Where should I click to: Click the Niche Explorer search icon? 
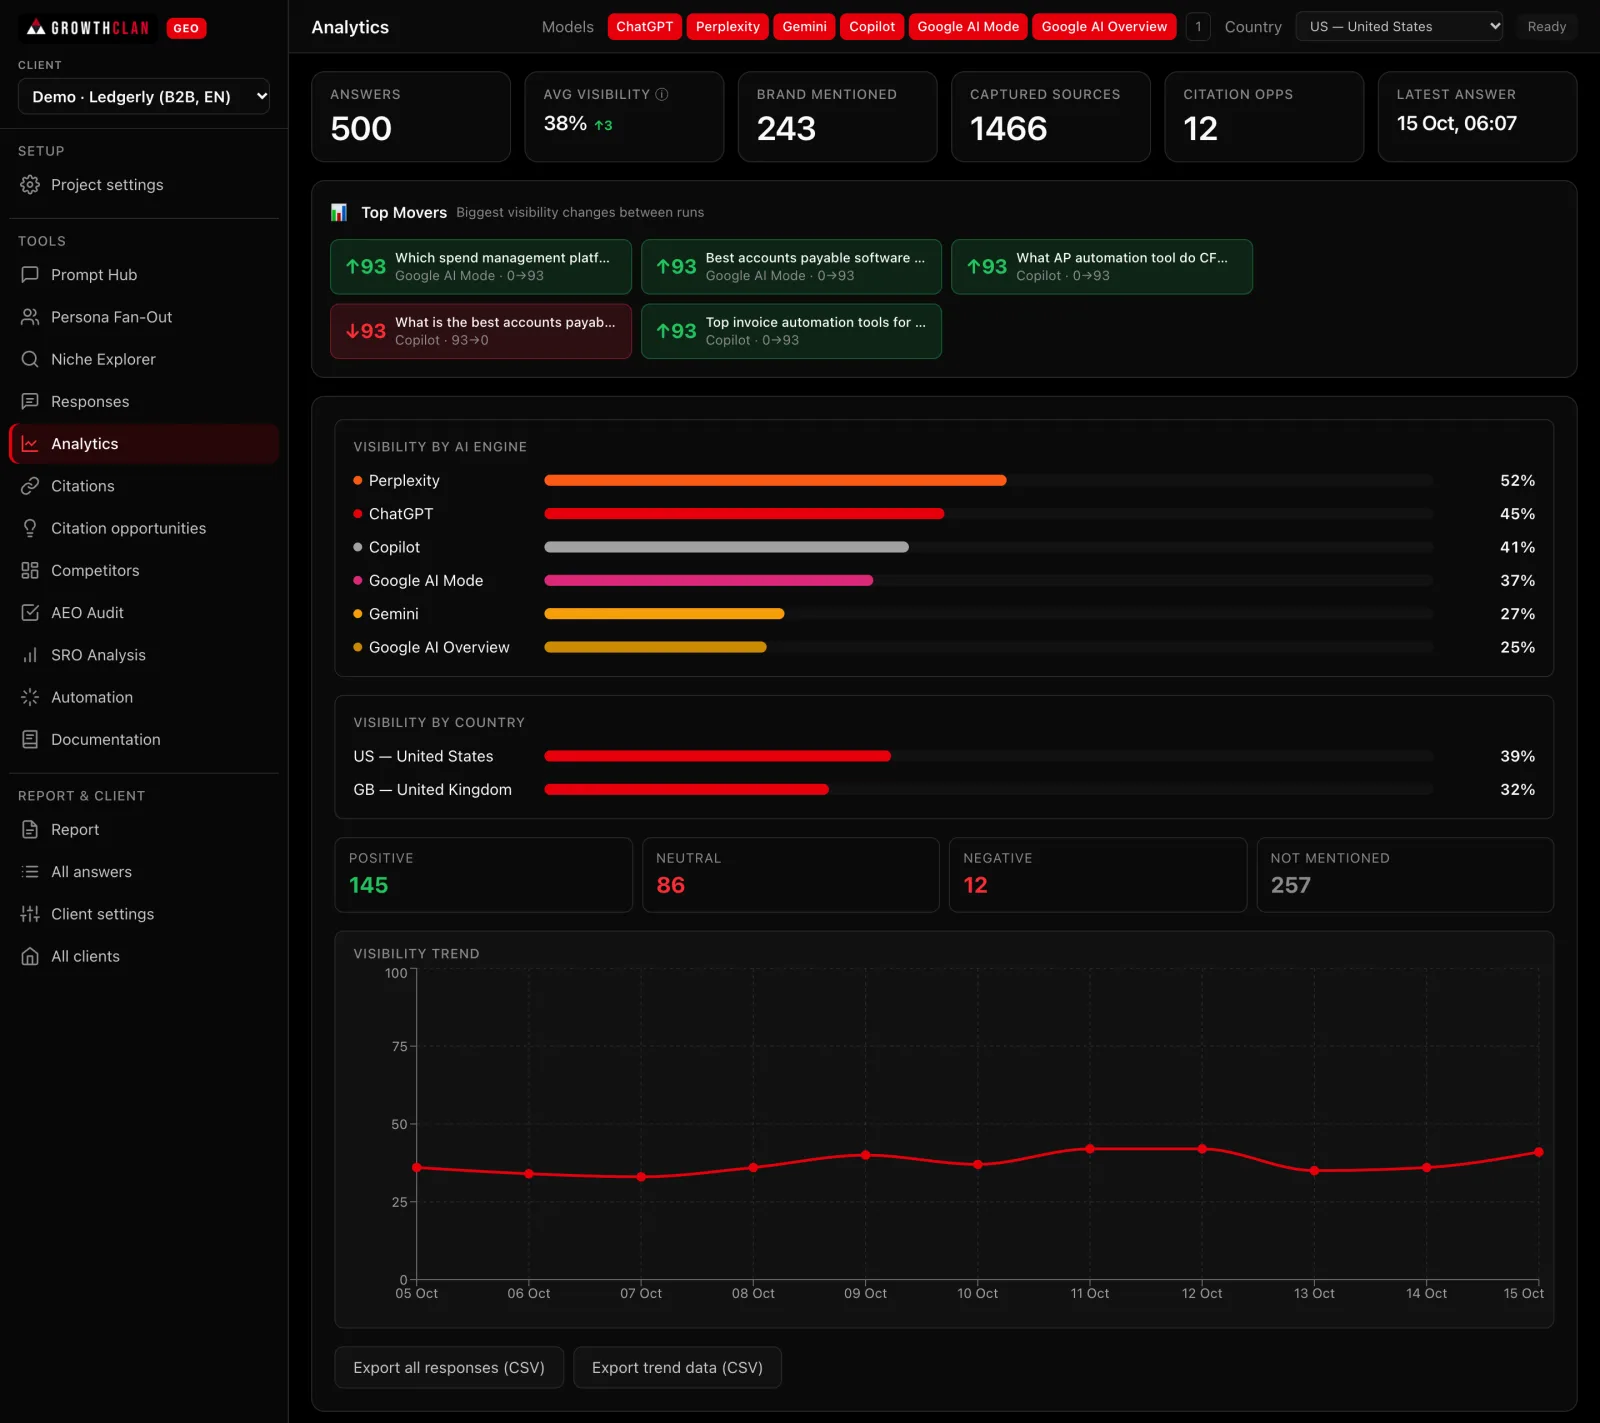tap(30, 359)
